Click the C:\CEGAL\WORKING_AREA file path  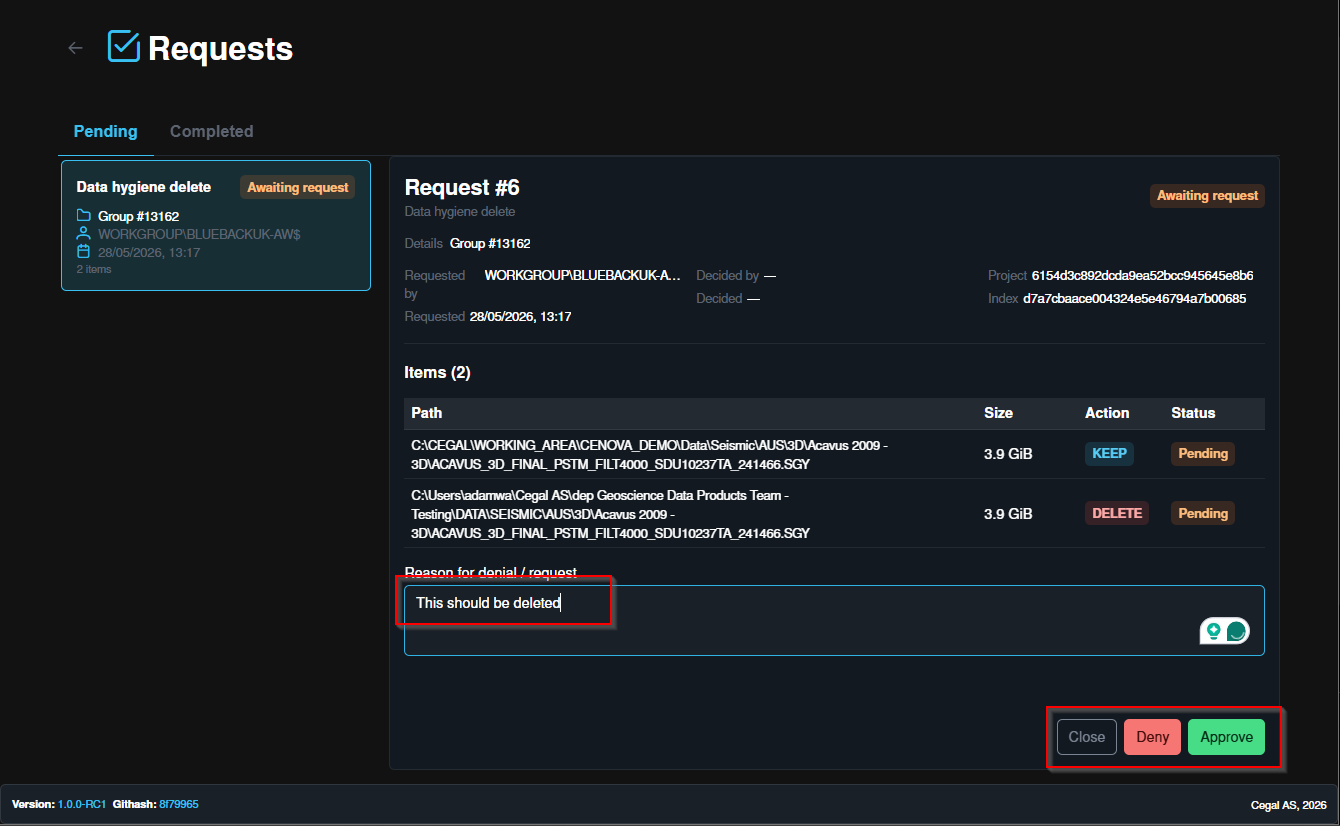[650, 454]
